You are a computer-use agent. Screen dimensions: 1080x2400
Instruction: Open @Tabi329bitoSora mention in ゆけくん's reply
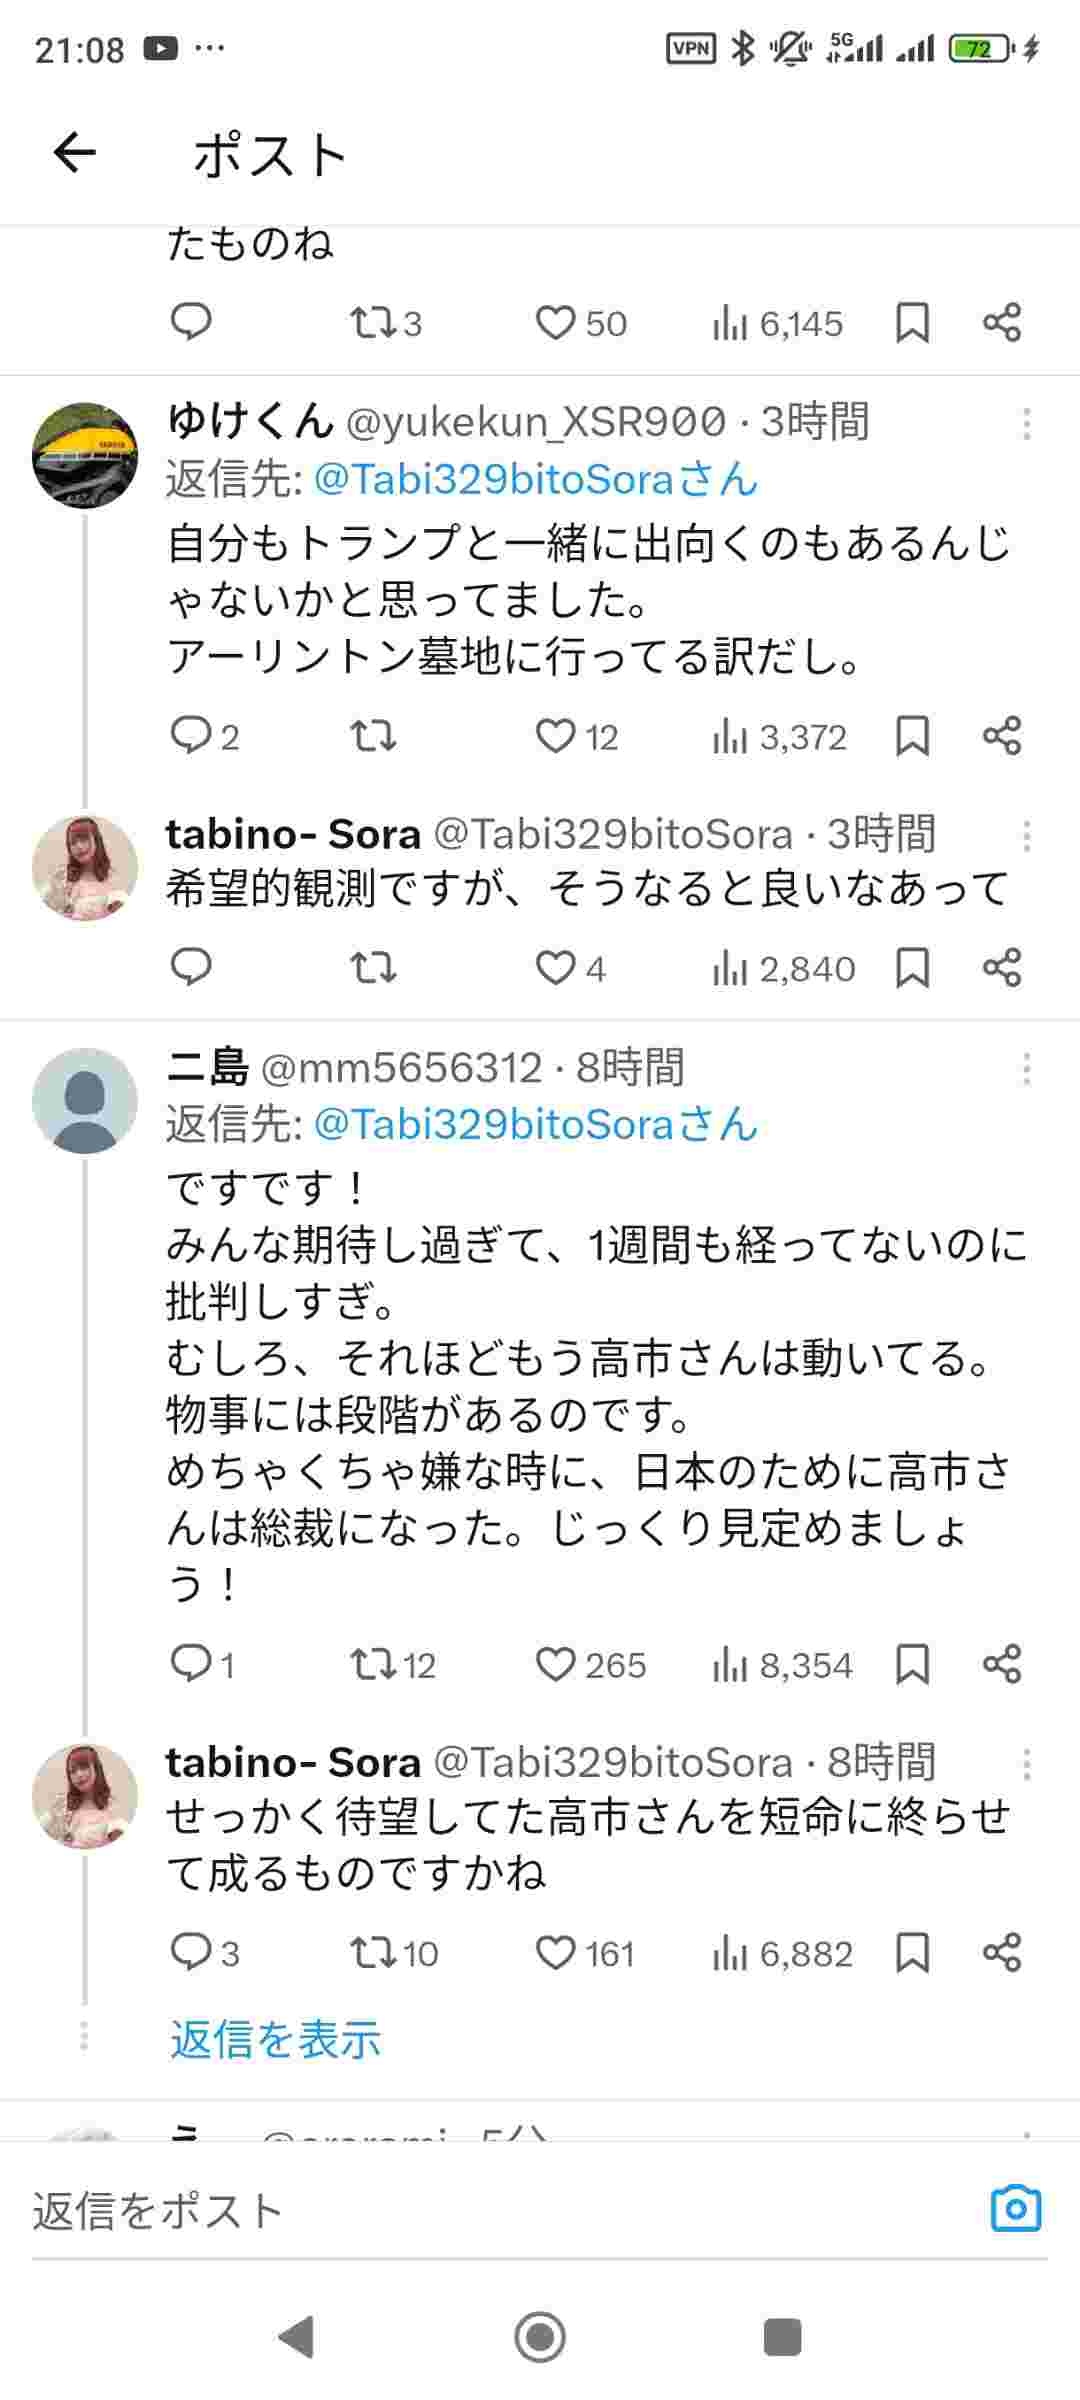536,480
